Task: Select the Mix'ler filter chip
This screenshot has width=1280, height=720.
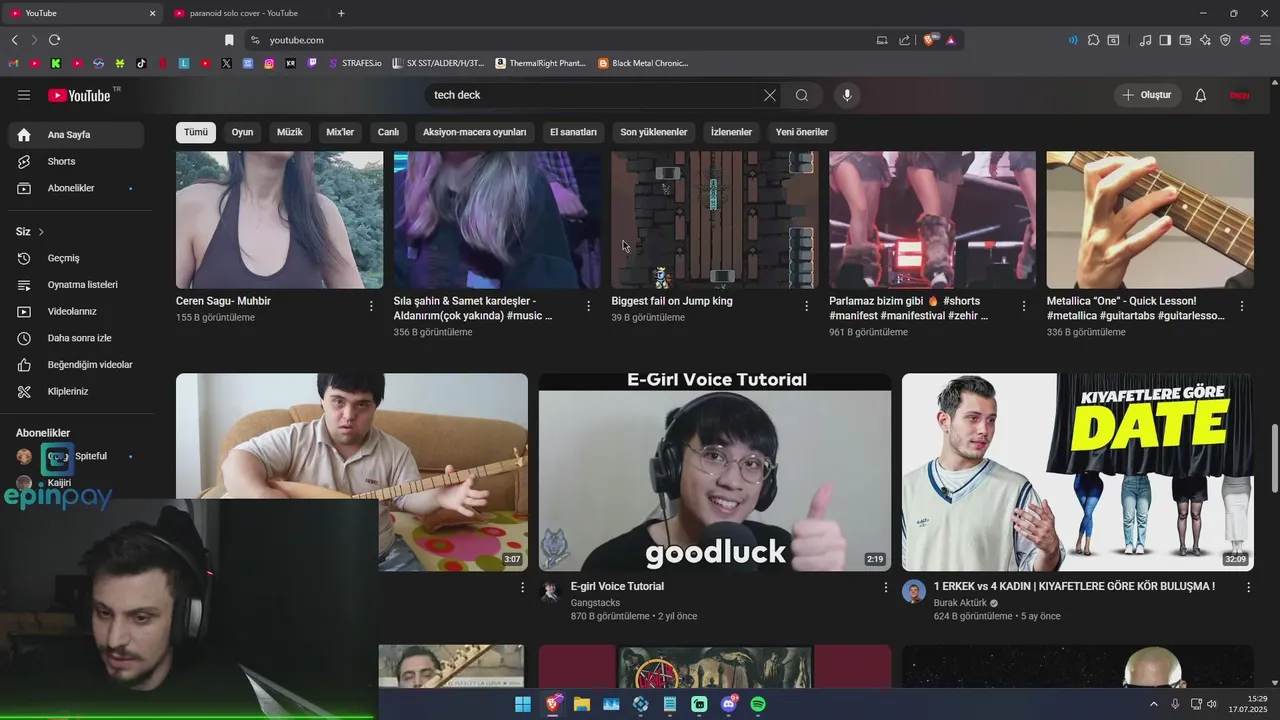Action: tap(340, 132)
